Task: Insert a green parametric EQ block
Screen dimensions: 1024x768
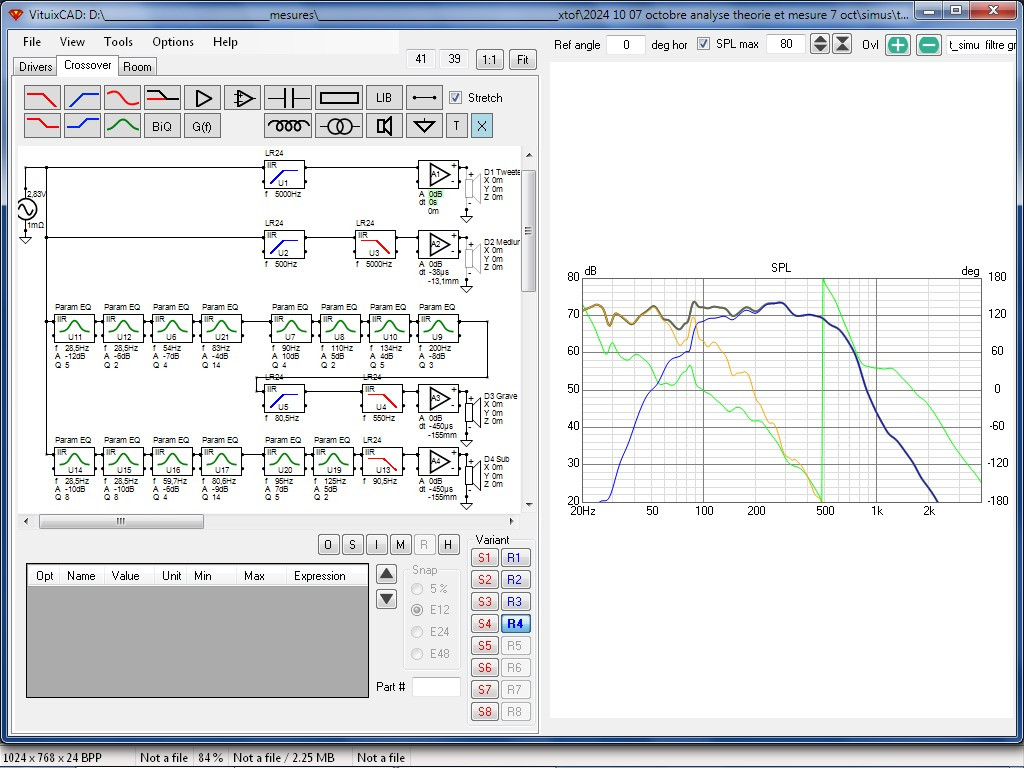Action: pos(122,125)
